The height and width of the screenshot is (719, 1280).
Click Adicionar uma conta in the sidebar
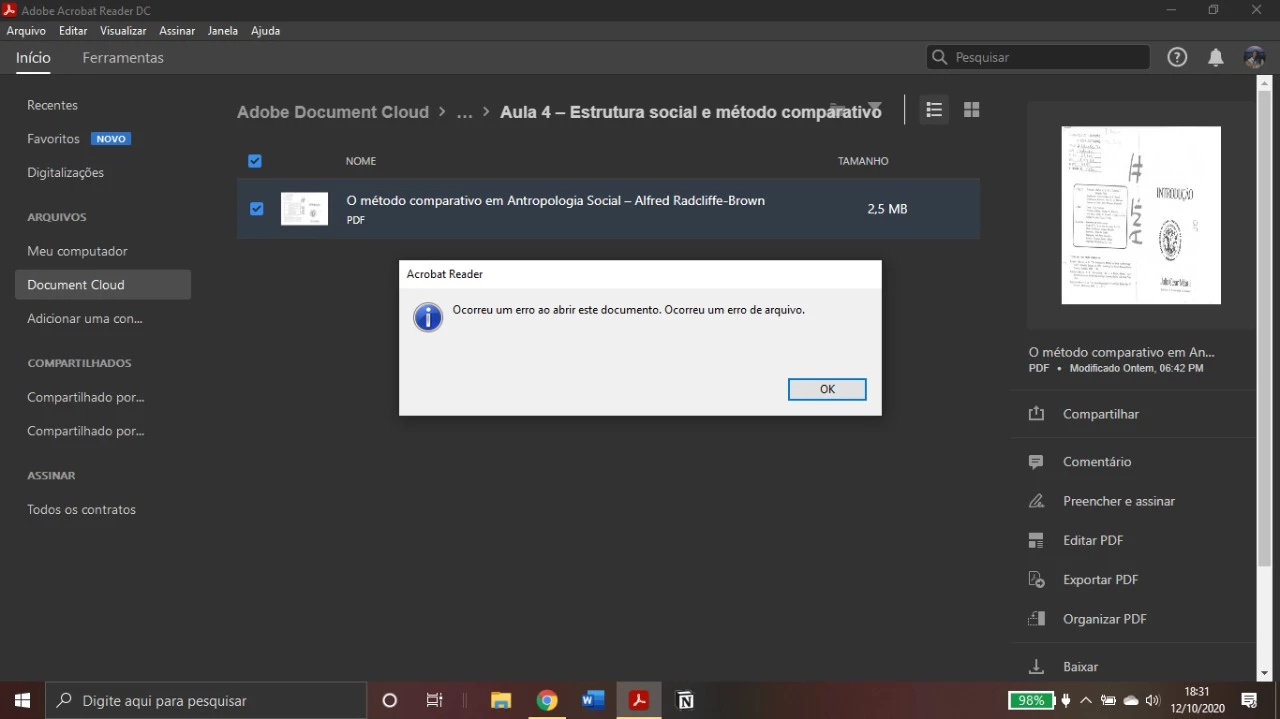point(85,319)
